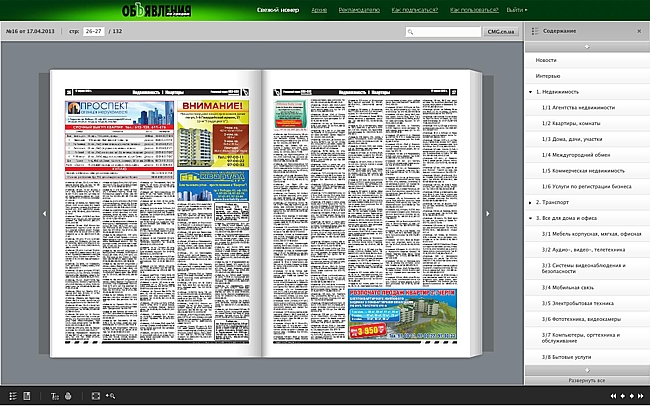Click the print icon in bottom toolbar

pos(69,396)
